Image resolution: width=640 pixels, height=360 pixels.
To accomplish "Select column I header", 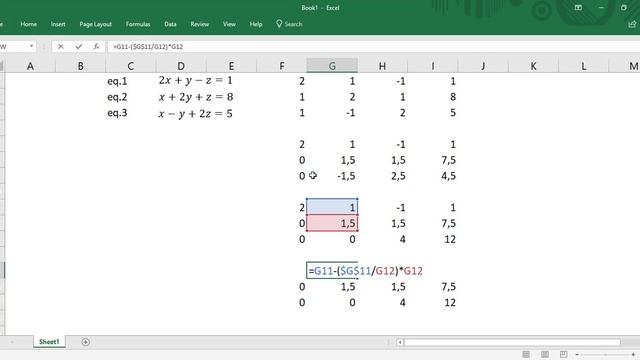I will [433, 66].
